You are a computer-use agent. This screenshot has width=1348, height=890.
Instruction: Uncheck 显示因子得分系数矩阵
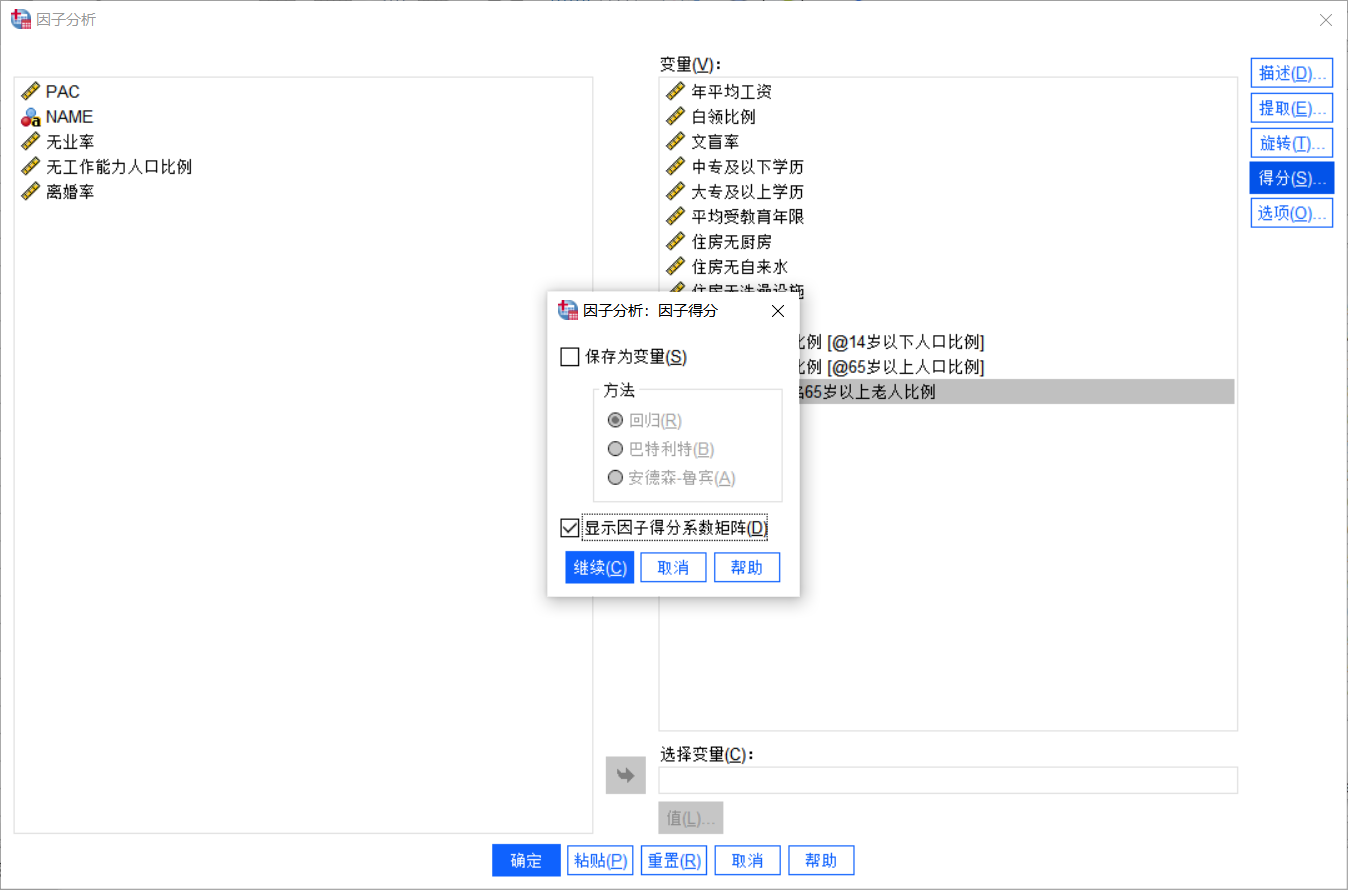(570, 527)
